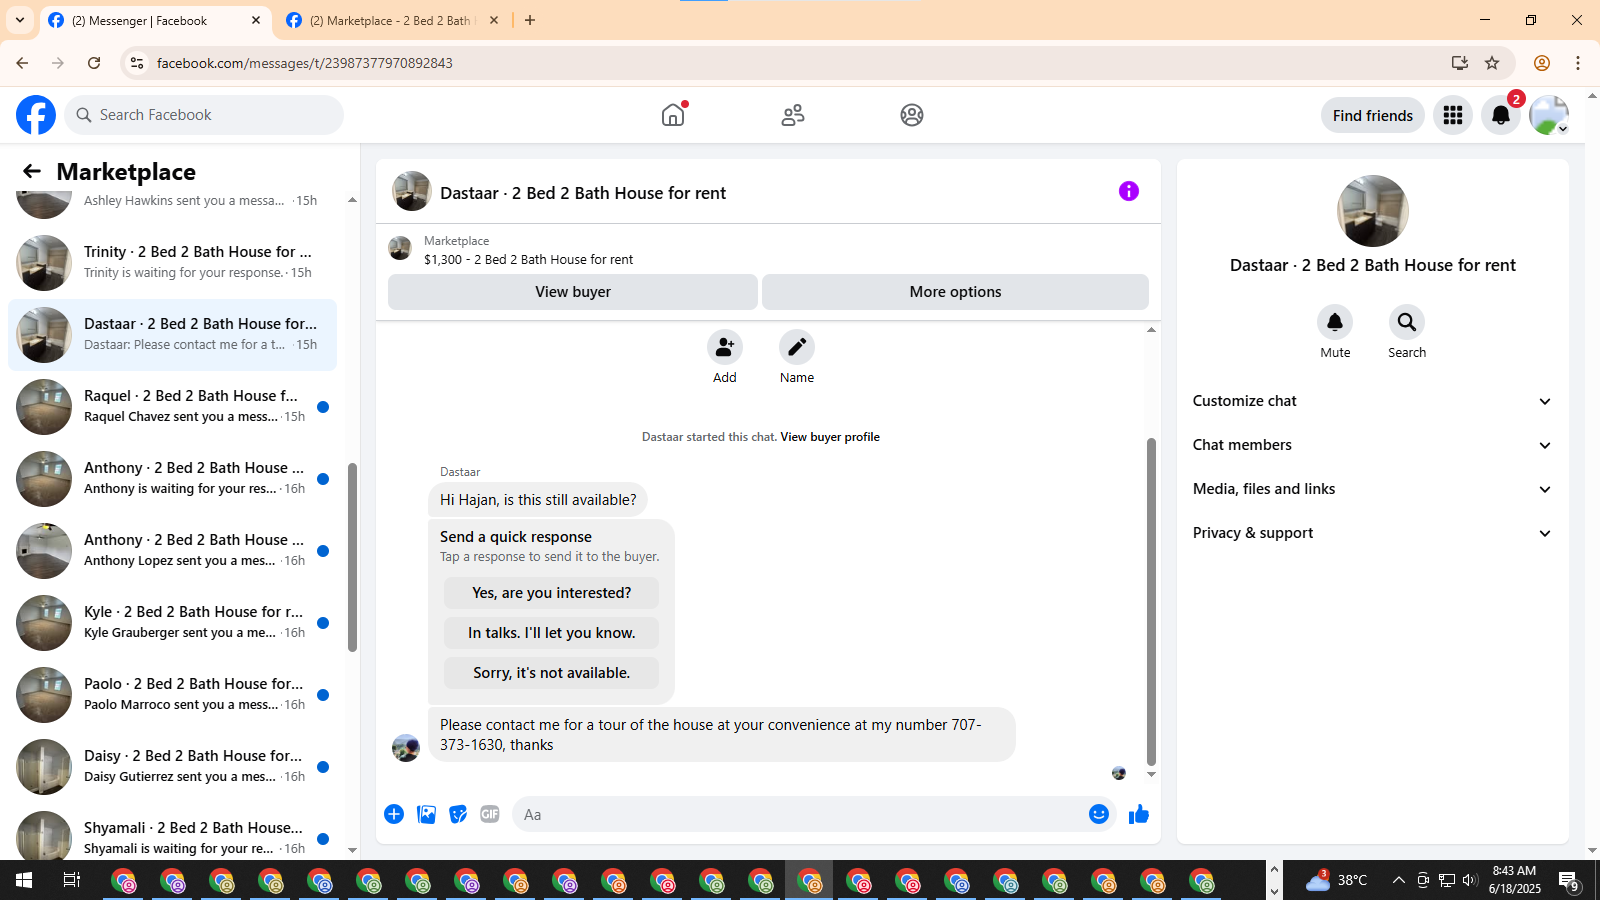Click the Search Facebook field
This screenshot has width=1600, height=900.
pyautogui.click(x=204, y=115)
